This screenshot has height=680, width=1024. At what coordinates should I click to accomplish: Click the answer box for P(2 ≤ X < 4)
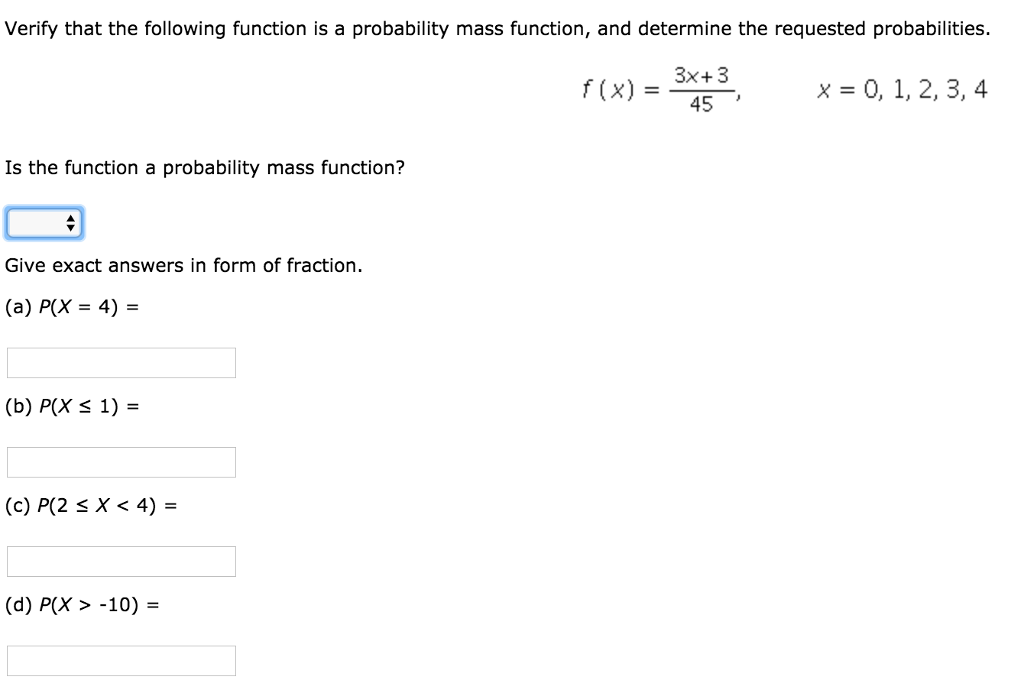(120, 561)
